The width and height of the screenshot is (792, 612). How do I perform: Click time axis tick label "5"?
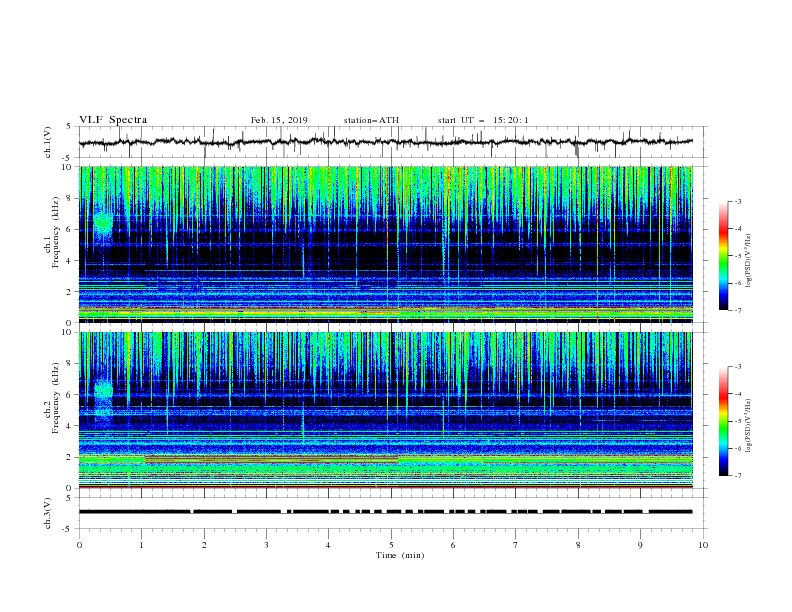[x=391, y=545]
